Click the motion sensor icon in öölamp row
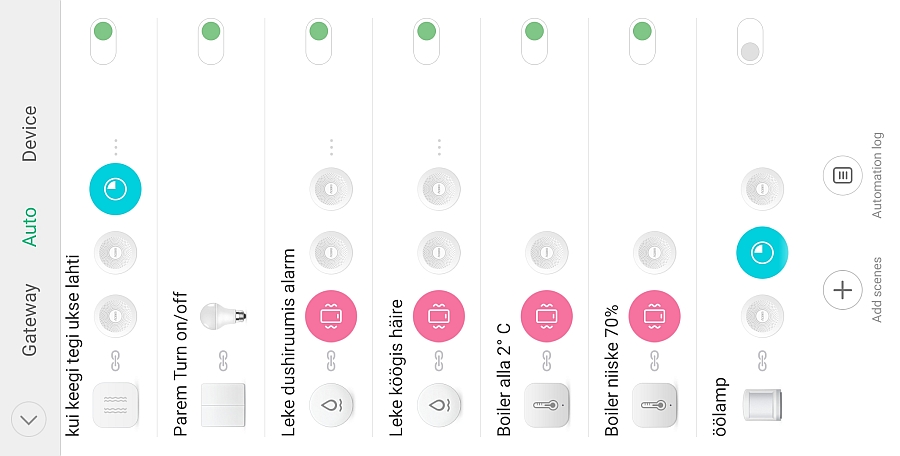 point(762,405)
